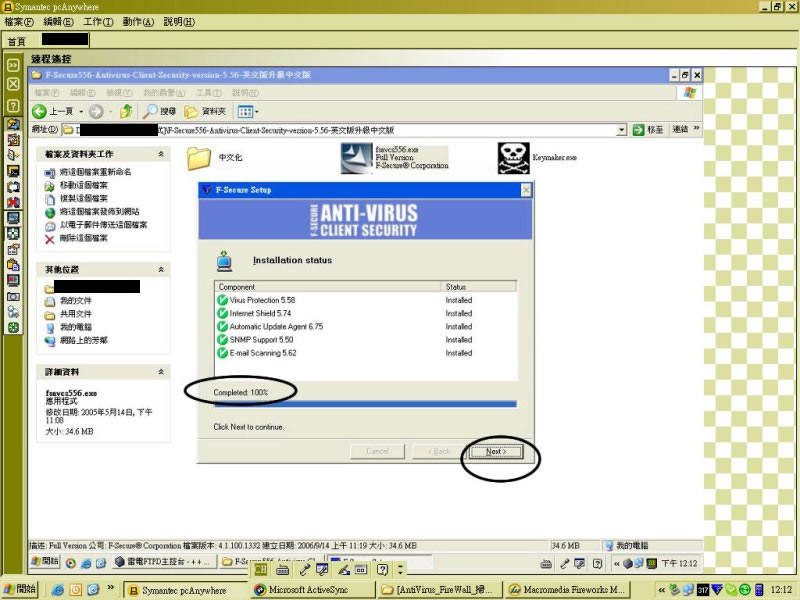Go up one folder level icon
Screen dimensions: 800x600
coord(126,111)
